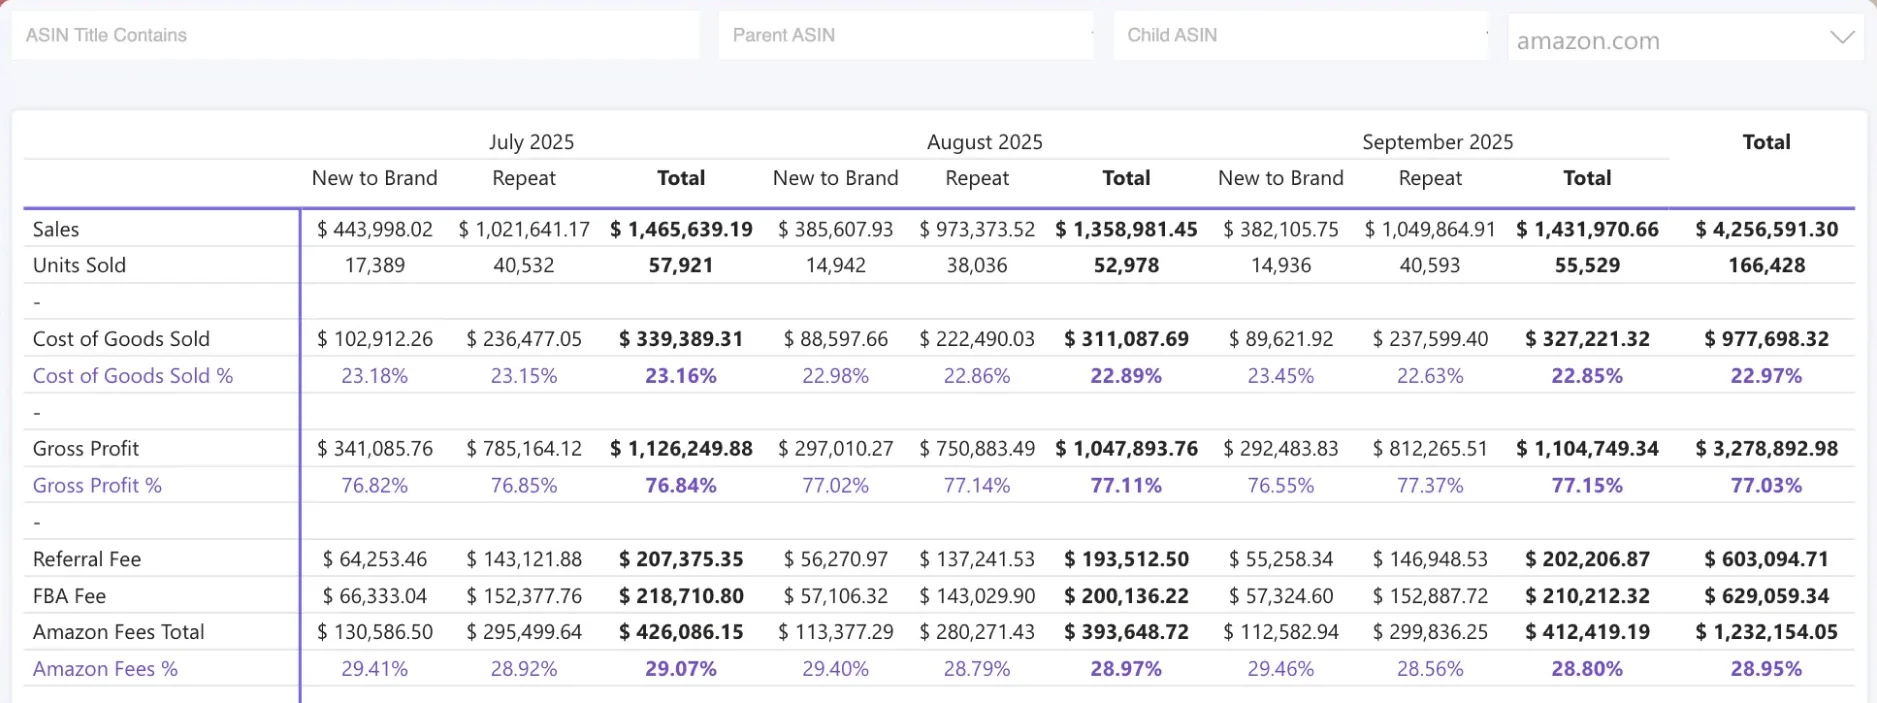The width and height of the screenshot is (1877, 703).
Task: Click gross profit percentage 77.37%
Action: tap(1430, 486)
